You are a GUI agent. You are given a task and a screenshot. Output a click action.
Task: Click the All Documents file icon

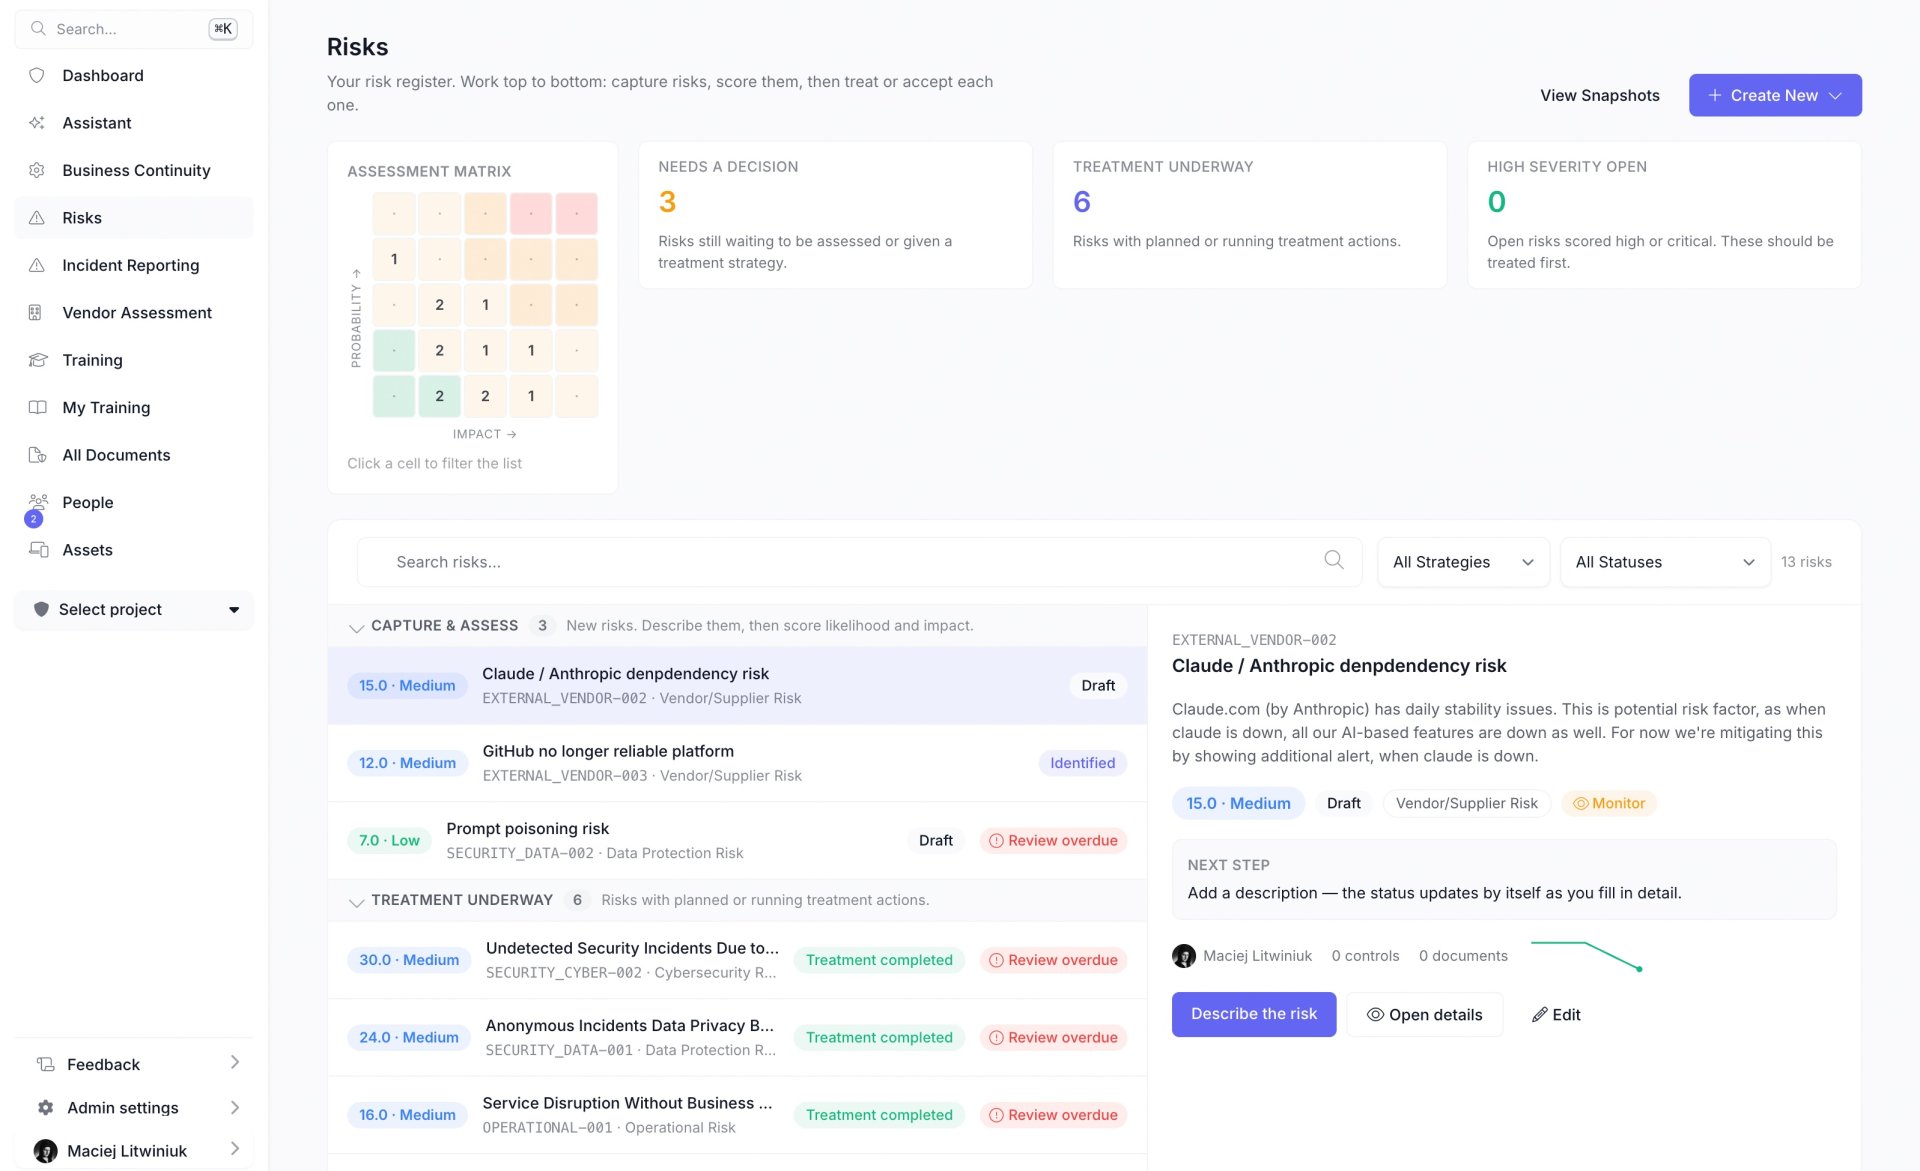[x=38, y=455]
